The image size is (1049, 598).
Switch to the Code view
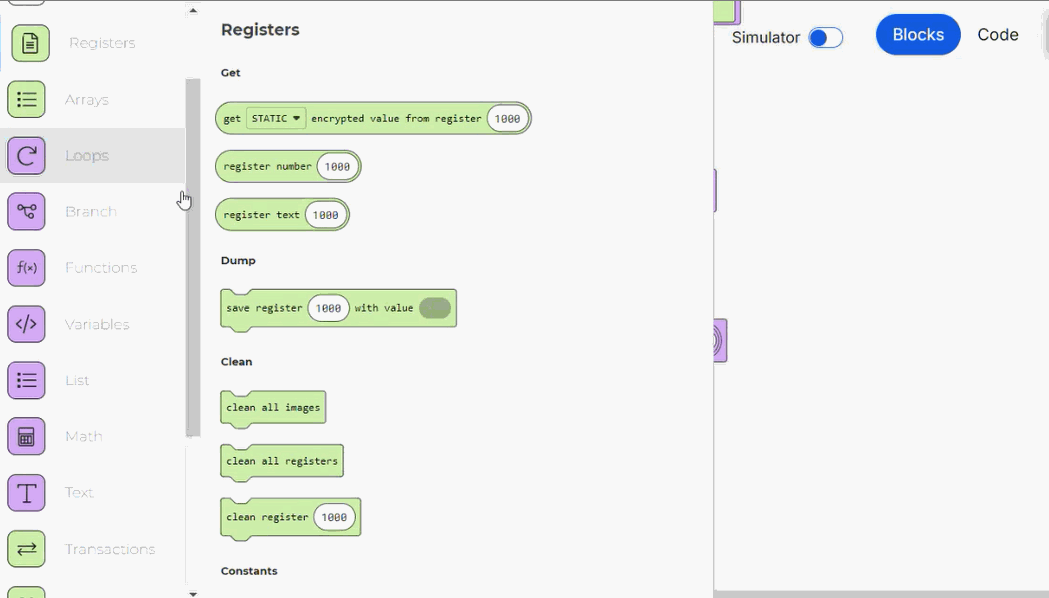[997, 34]
